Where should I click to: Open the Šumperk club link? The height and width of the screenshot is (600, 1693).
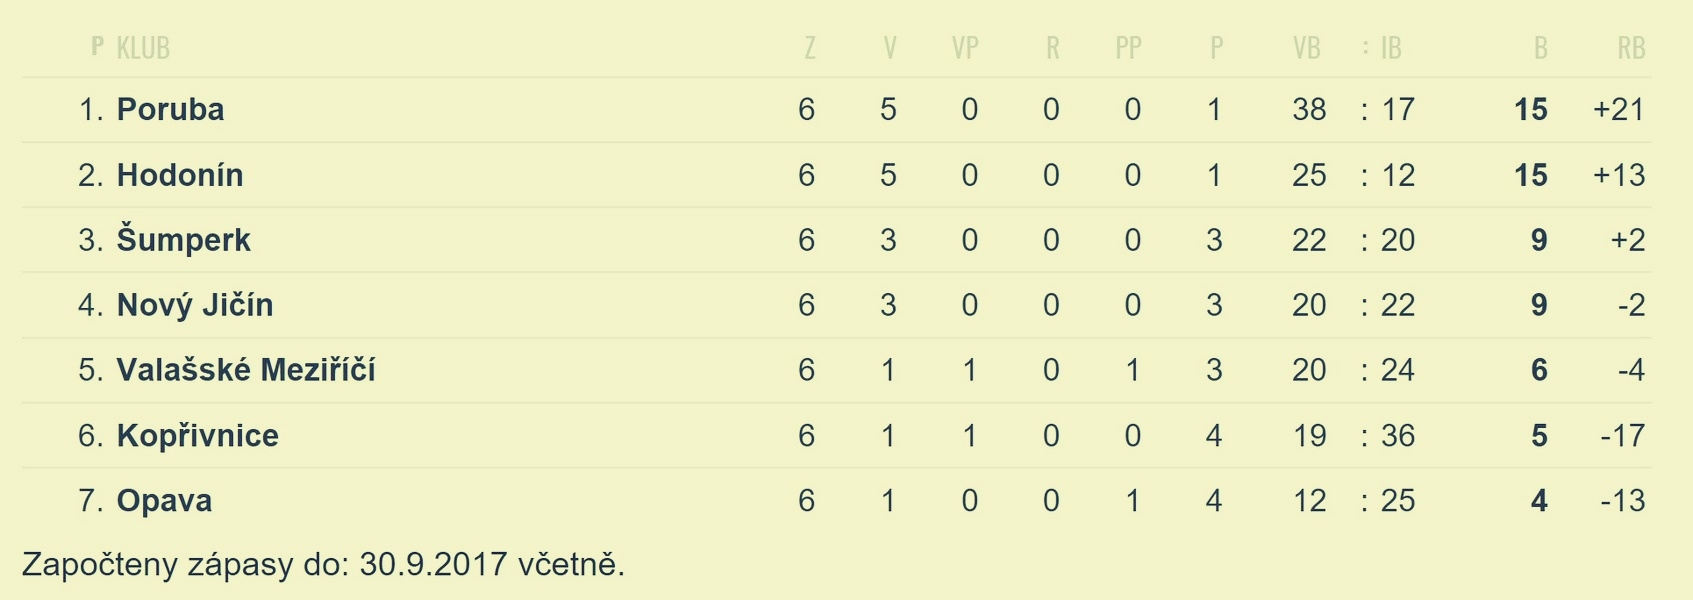tap(184, 239)
